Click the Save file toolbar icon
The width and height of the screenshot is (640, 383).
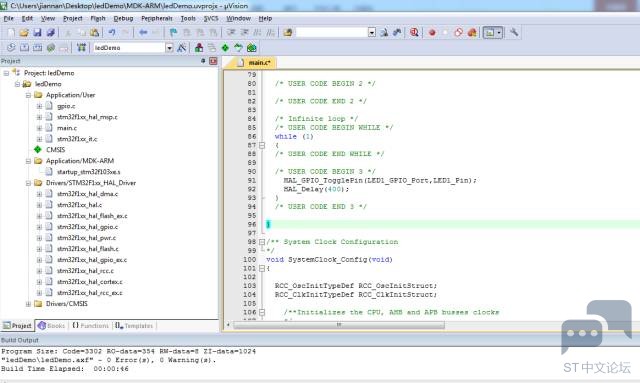(x=37, y=33)
